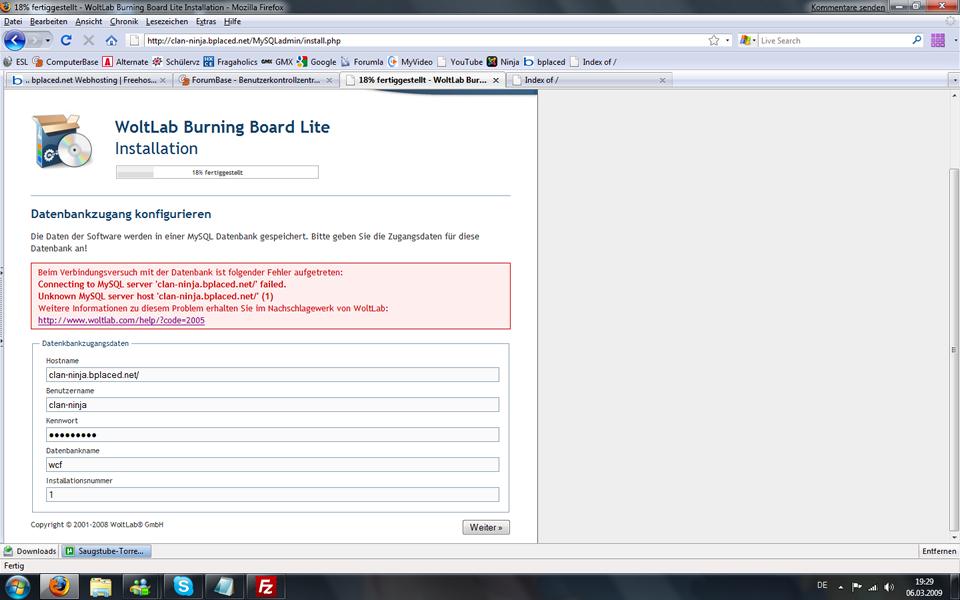Click the Hostname input field
Image resolution: width=960 pixels, height=600 pixels.
coord(272,375)
